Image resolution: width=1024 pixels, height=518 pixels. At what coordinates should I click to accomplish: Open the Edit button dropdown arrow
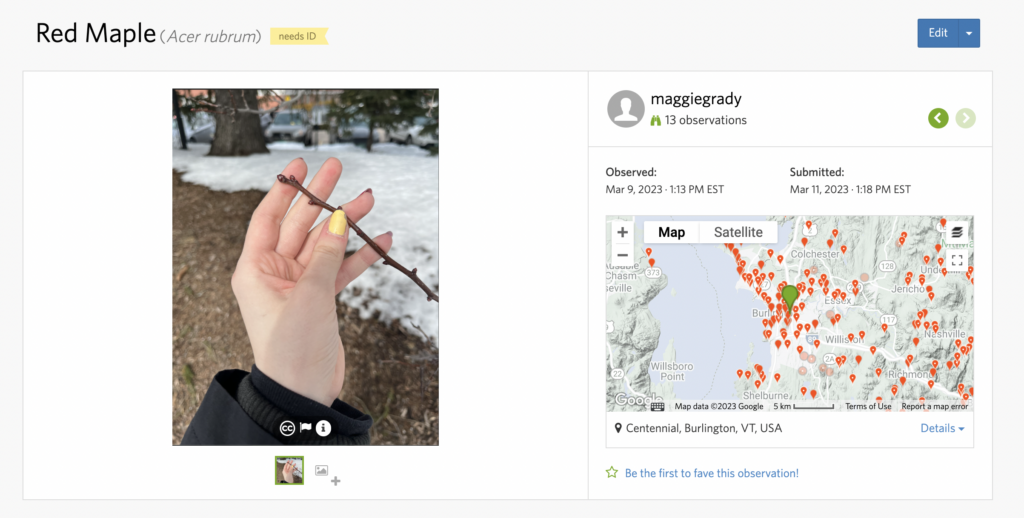click(969, 33)
